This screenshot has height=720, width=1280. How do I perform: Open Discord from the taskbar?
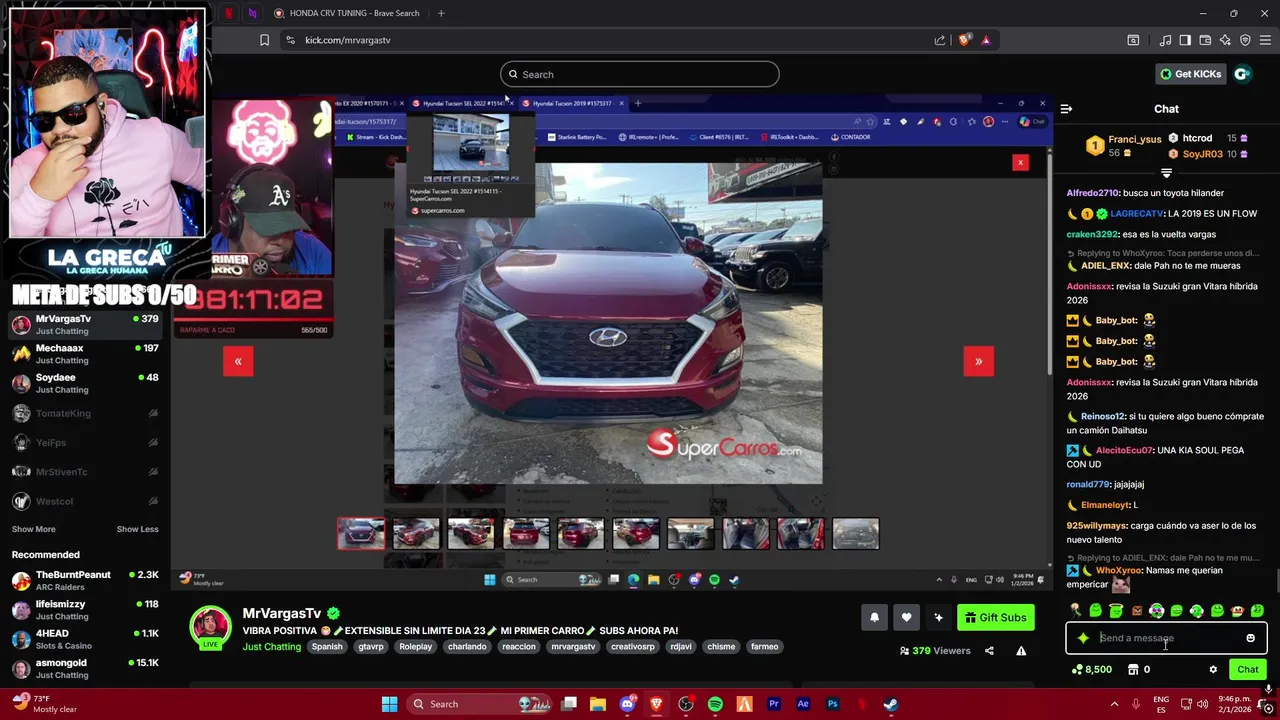(x=627, y=704)
